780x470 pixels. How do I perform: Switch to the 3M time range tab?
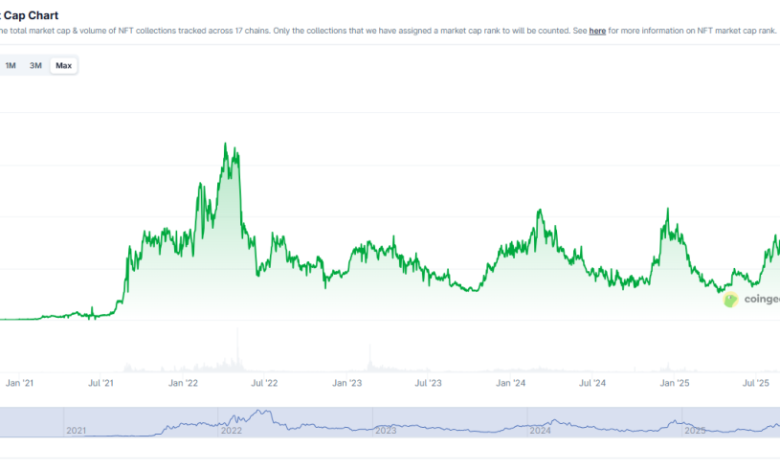tap(36, 66)
